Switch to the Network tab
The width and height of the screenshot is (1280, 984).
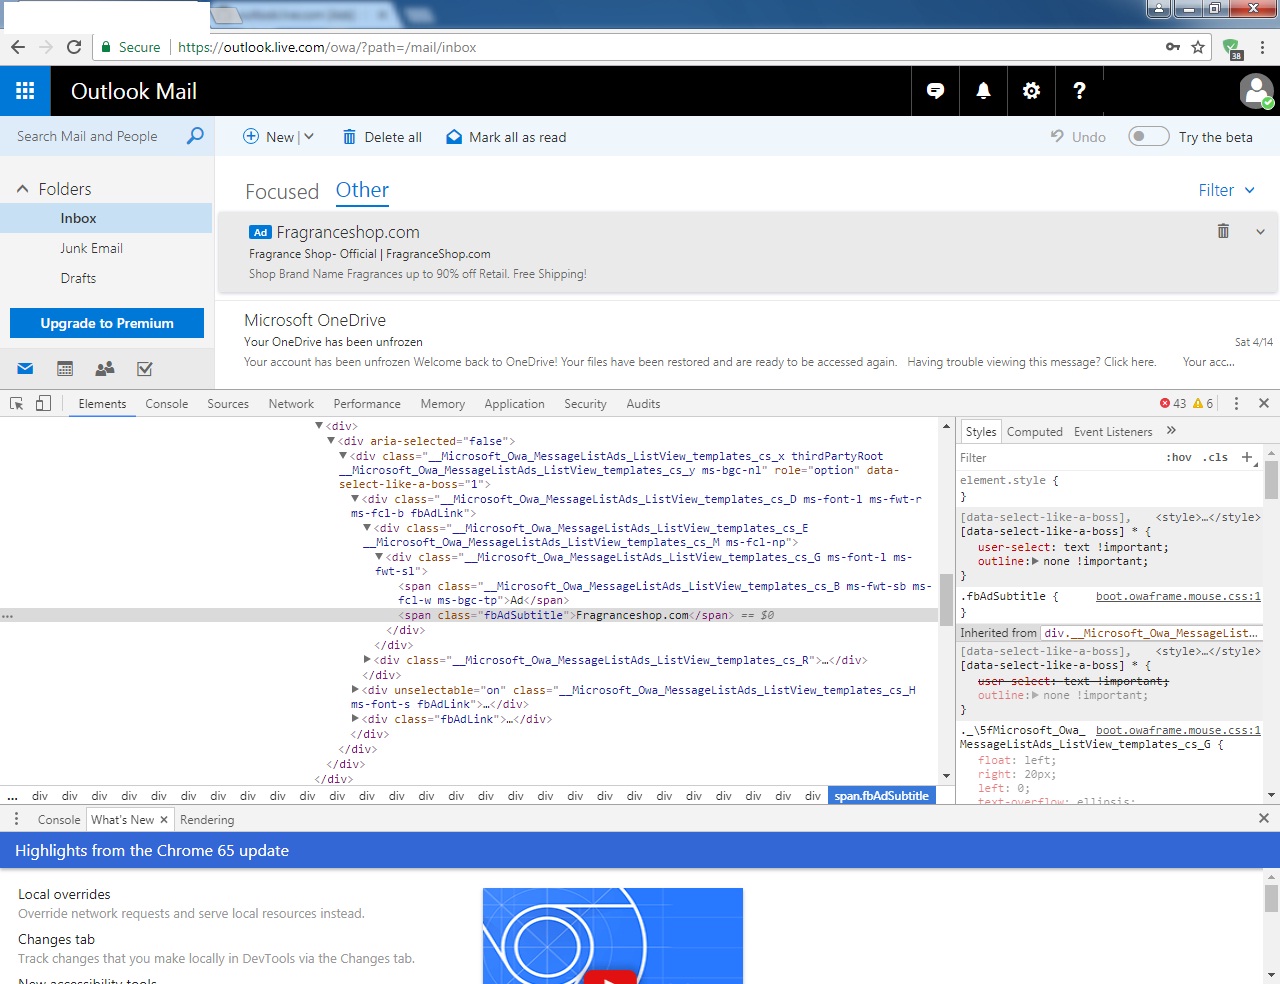click(x=291, y=404)
